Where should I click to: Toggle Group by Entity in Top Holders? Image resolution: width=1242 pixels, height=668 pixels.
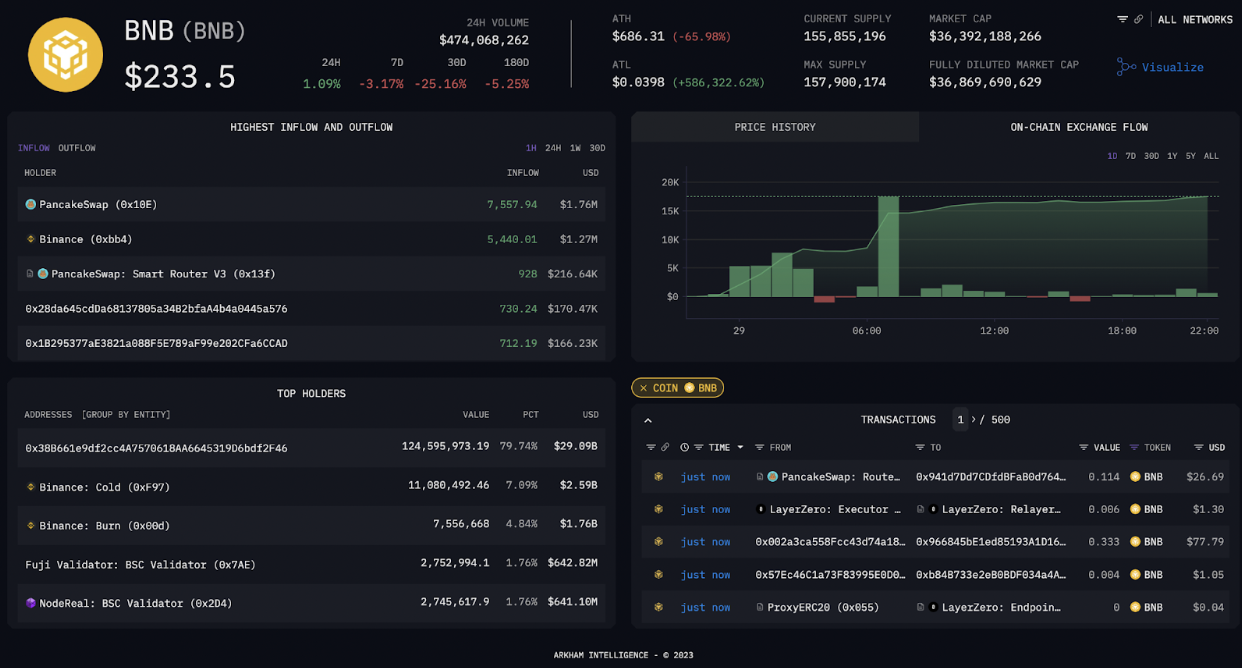[126, 414]
